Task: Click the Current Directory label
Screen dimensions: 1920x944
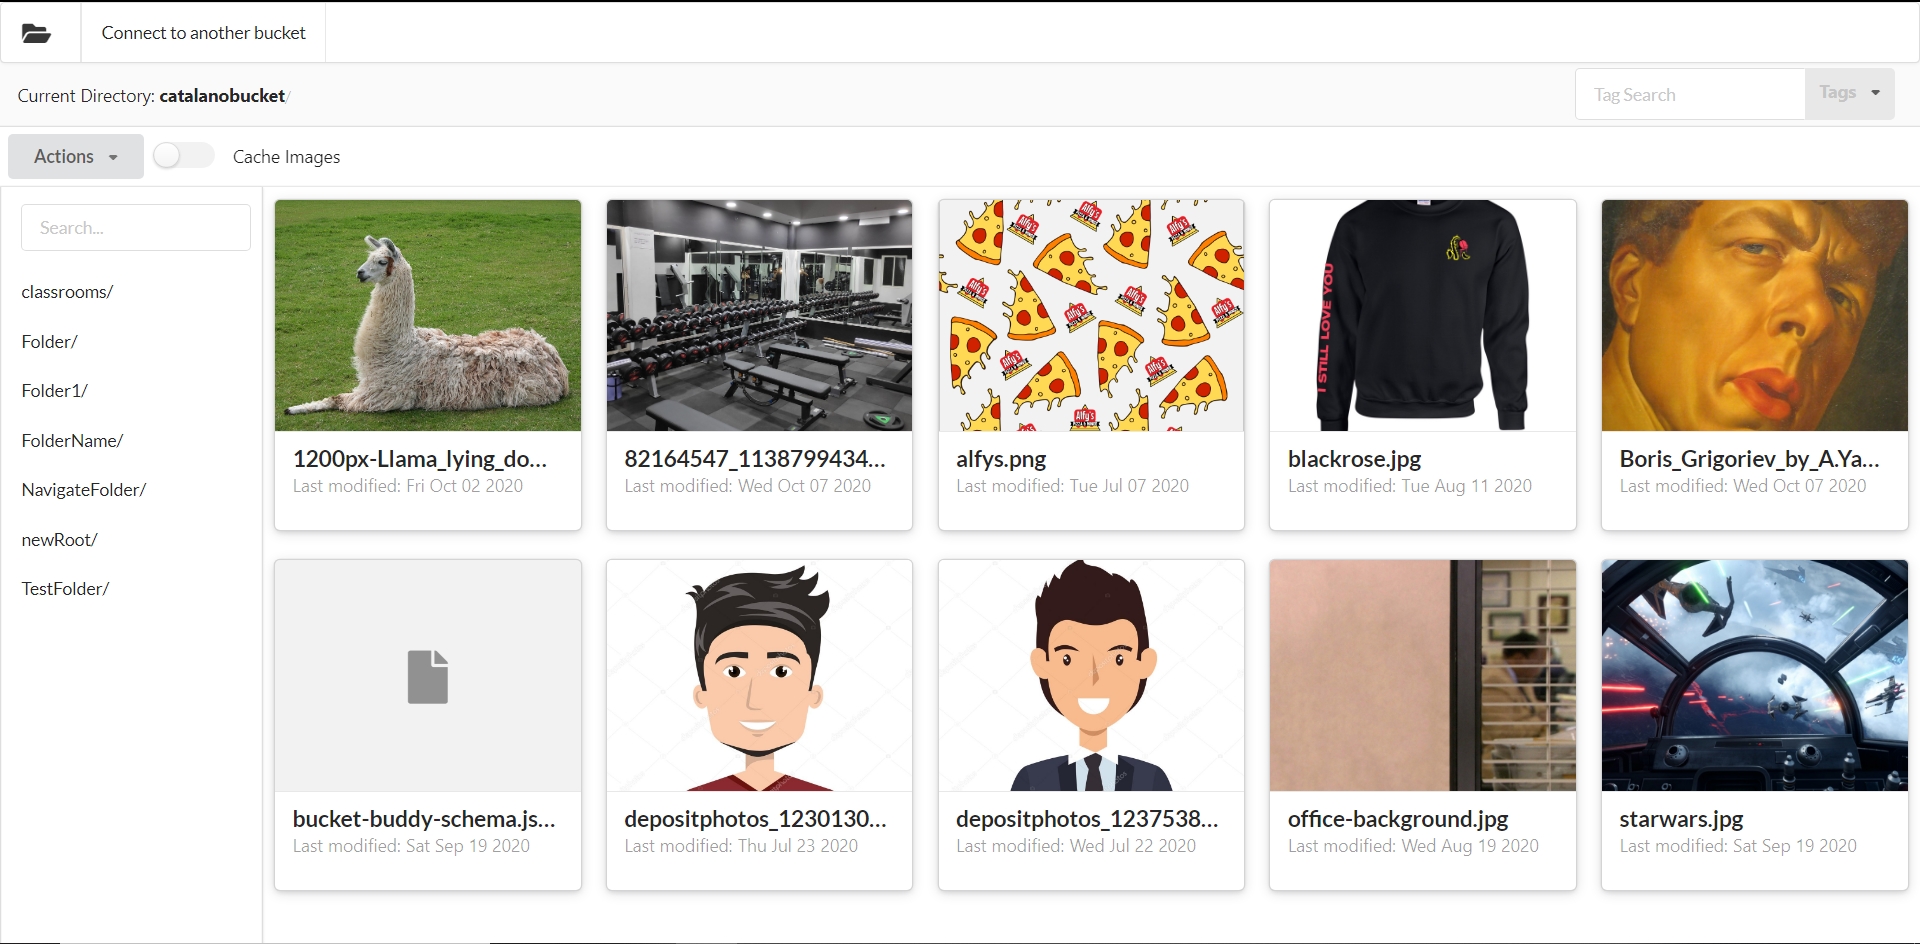Action: coord(86,96)
